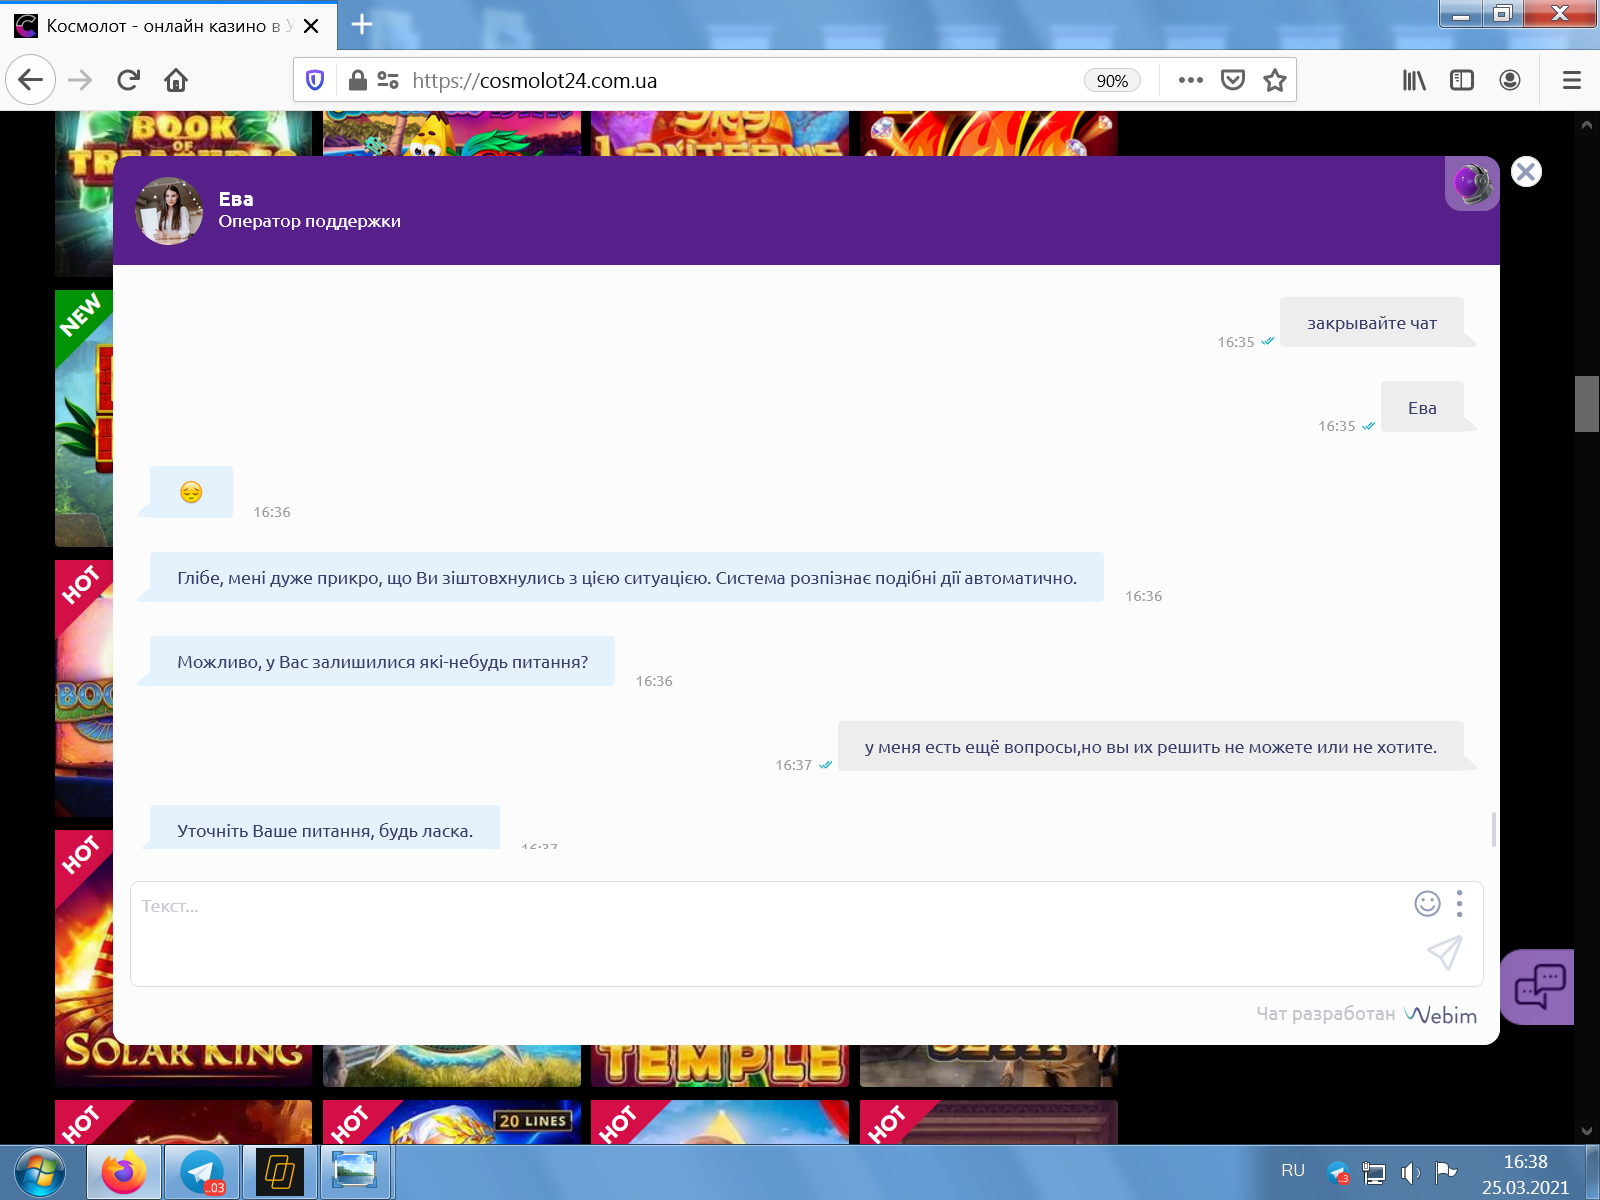Reload the current page
Image resolution: width=1600 pixels, height=1200 pixels.
pyautogui.click(x=128, y=80)
